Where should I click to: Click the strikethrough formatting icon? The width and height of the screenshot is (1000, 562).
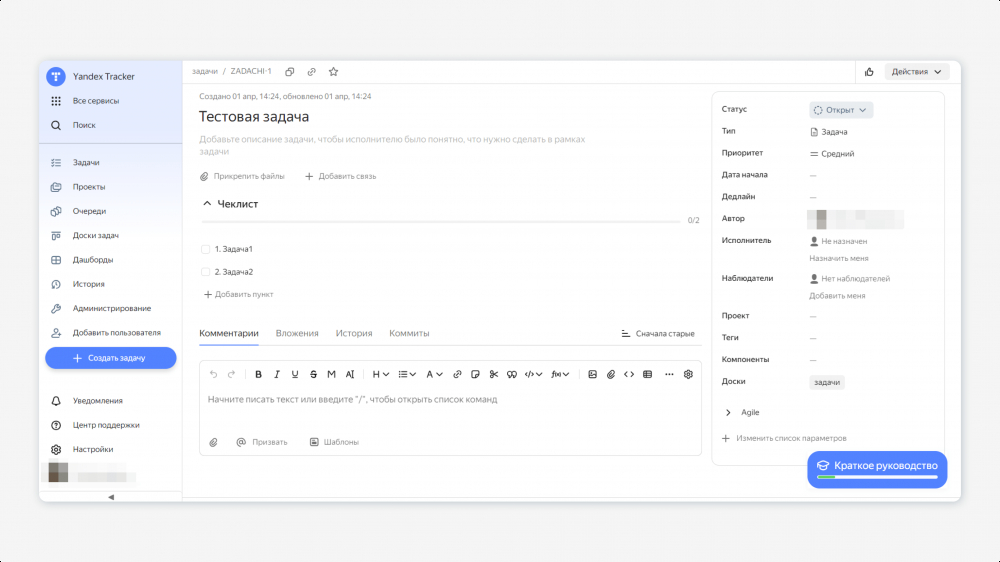[313, 374]
